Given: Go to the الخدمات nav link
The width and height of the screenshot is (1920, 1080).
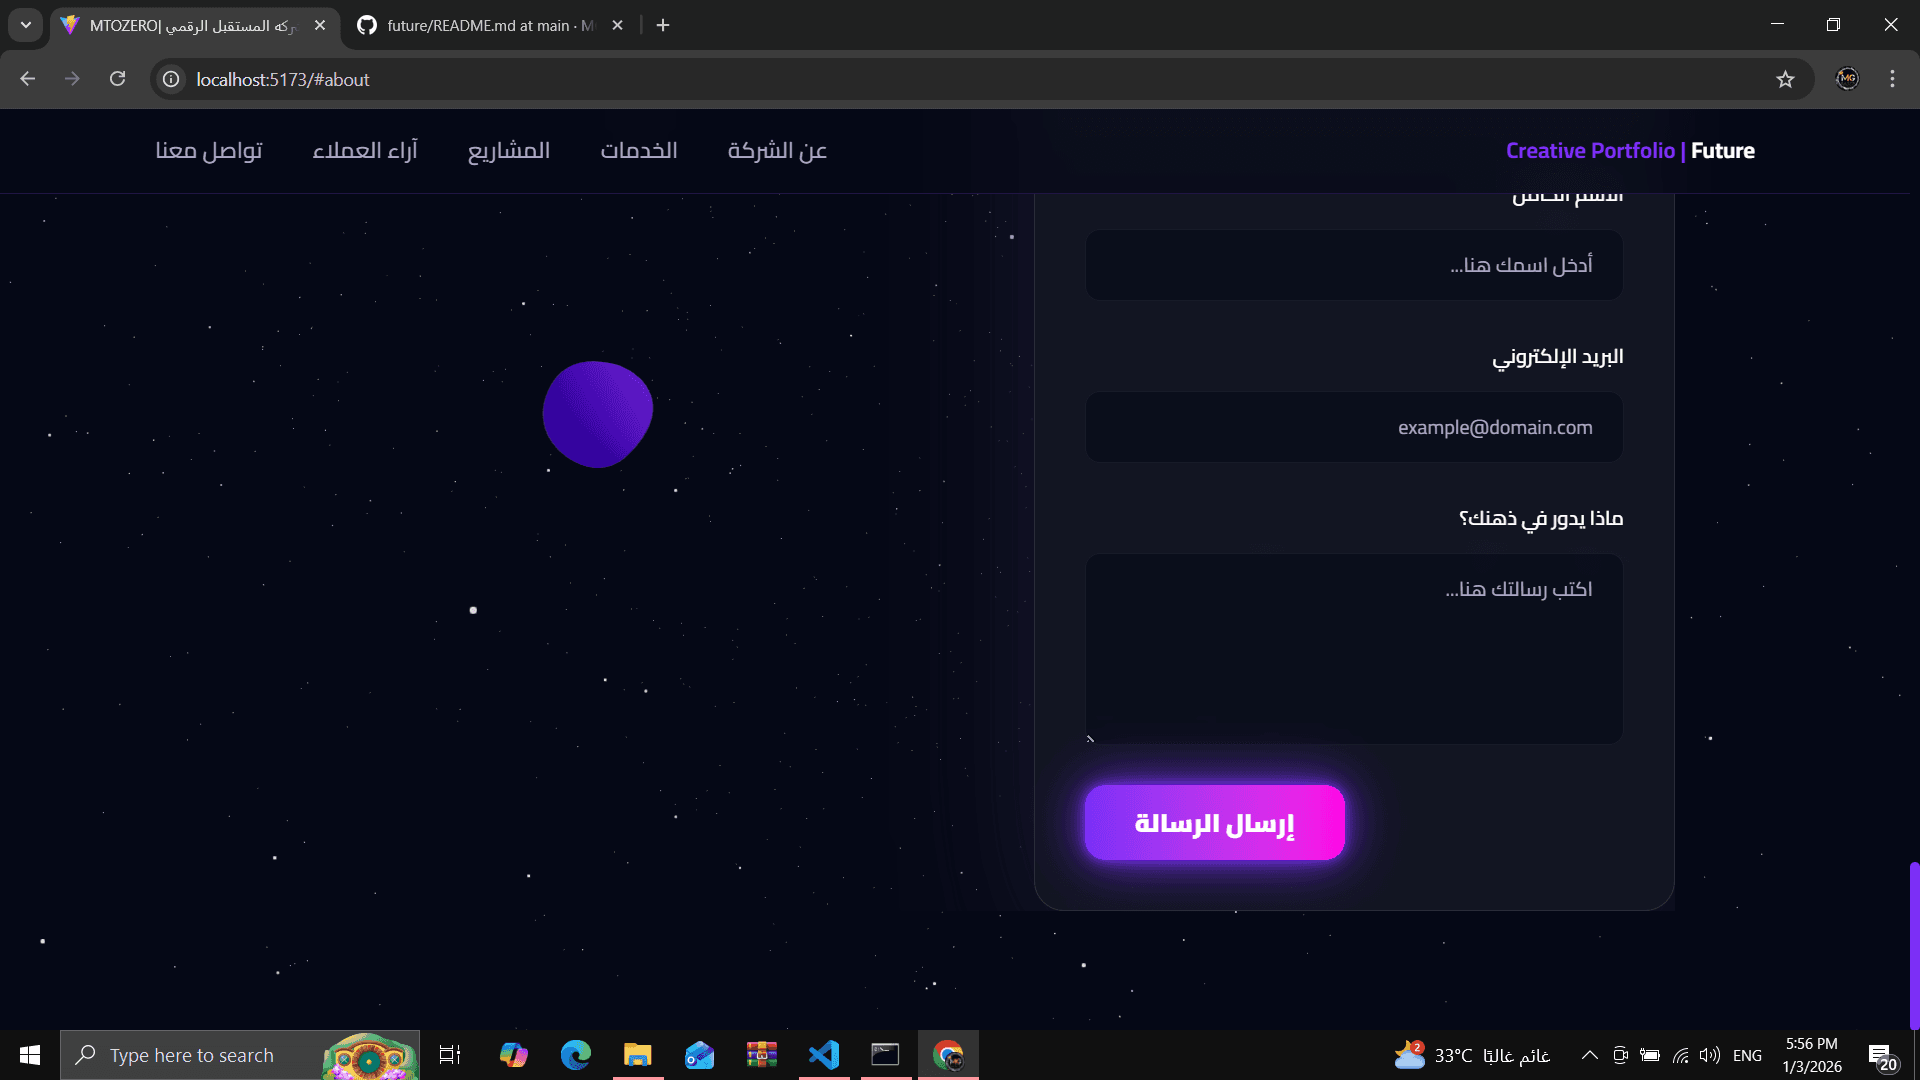Looking at the screenshot, I should (x=639, y=150).
